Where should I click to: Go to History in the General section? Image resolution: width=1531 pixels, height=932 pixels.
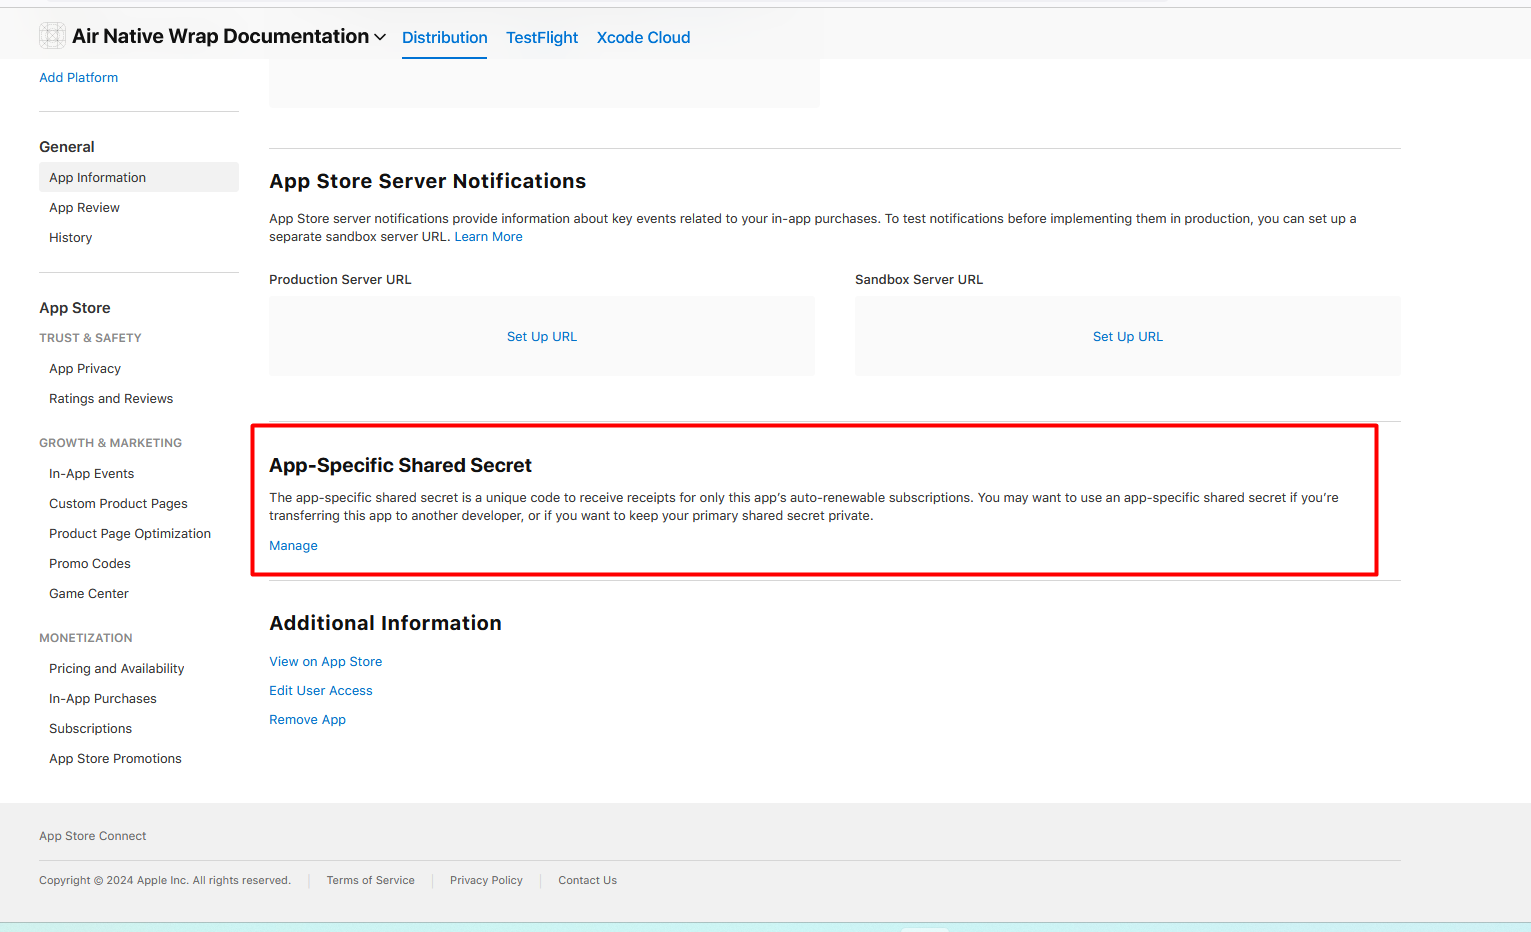(x=70, y=237)
